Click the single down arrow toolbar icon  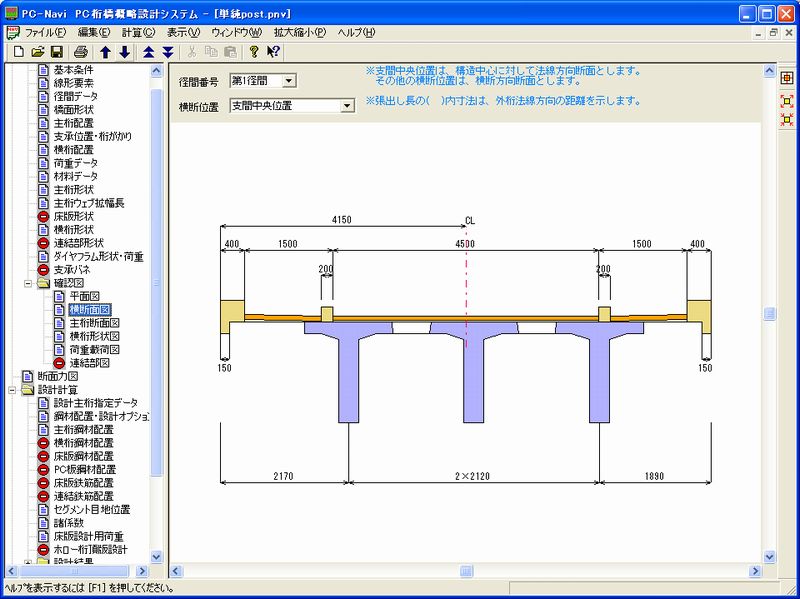[124, 51]
